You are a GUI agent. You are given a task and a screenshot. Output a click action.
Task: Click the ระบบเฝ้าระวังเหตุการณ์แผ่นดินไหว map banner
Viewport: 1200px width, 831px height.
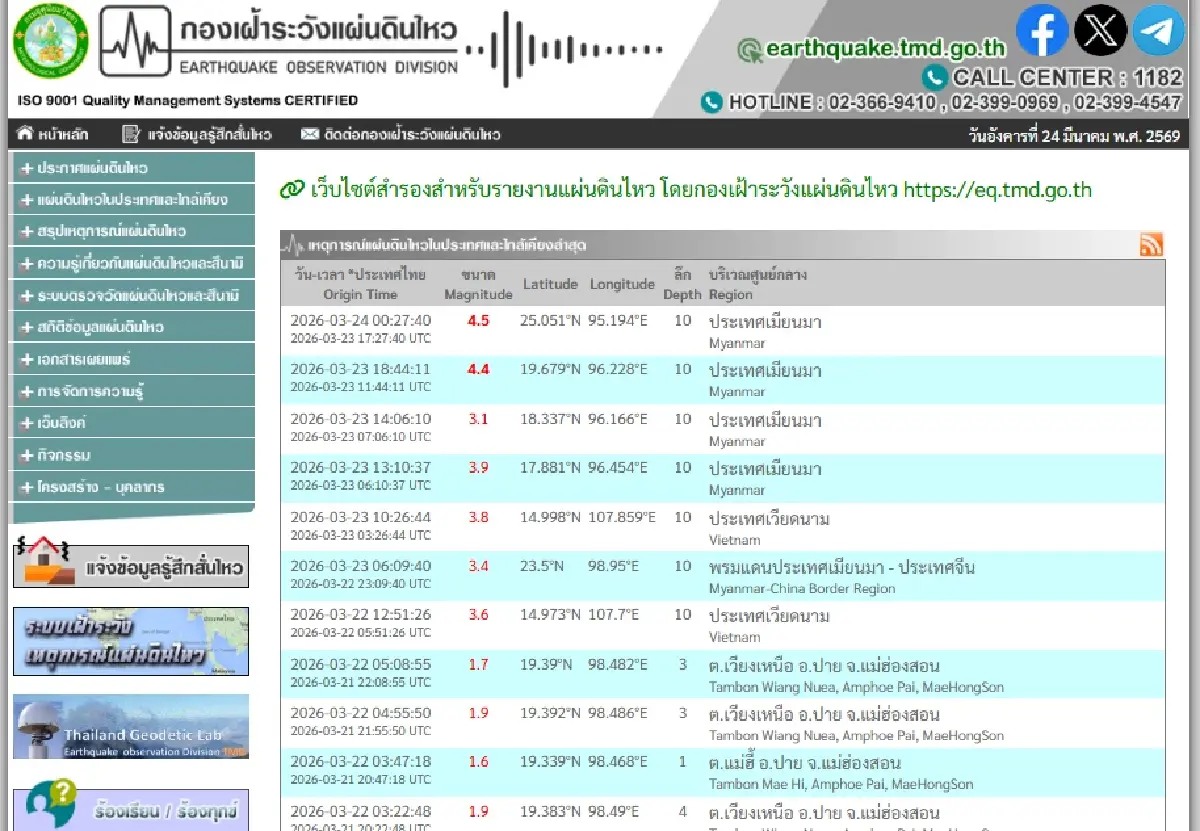(x=130, y=643)
